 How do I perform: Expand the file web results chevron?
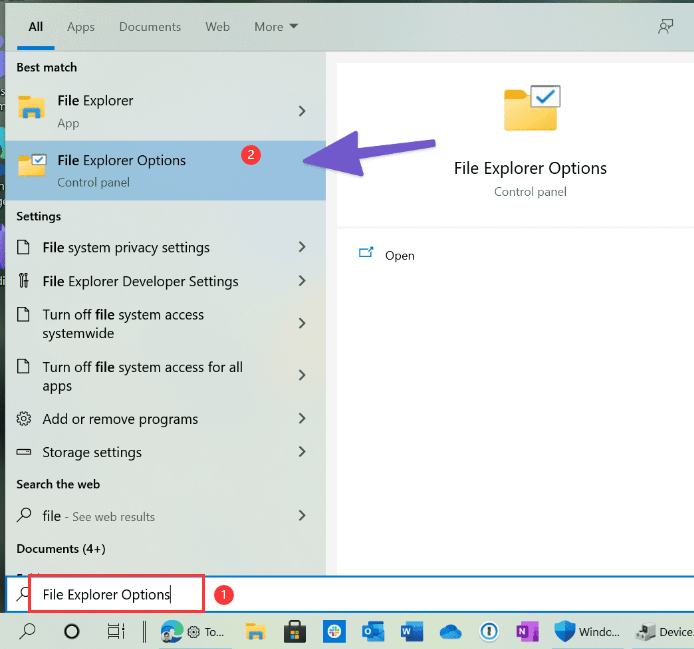point(302,515)
